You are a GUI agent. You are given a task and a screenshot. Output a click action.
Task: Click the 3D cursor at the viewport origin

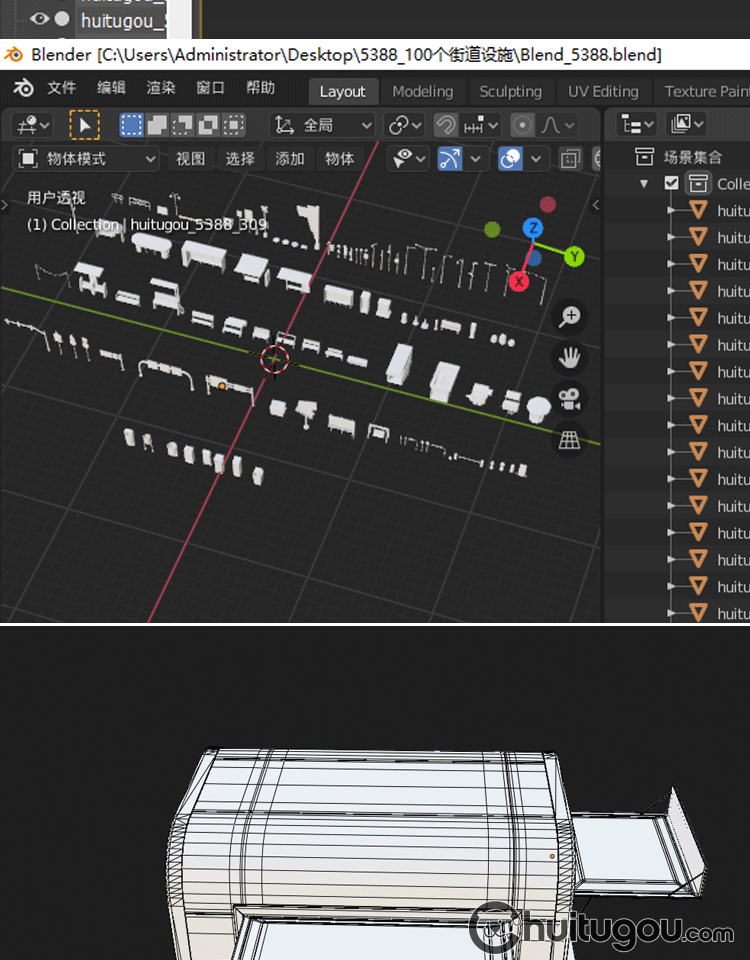275,357
